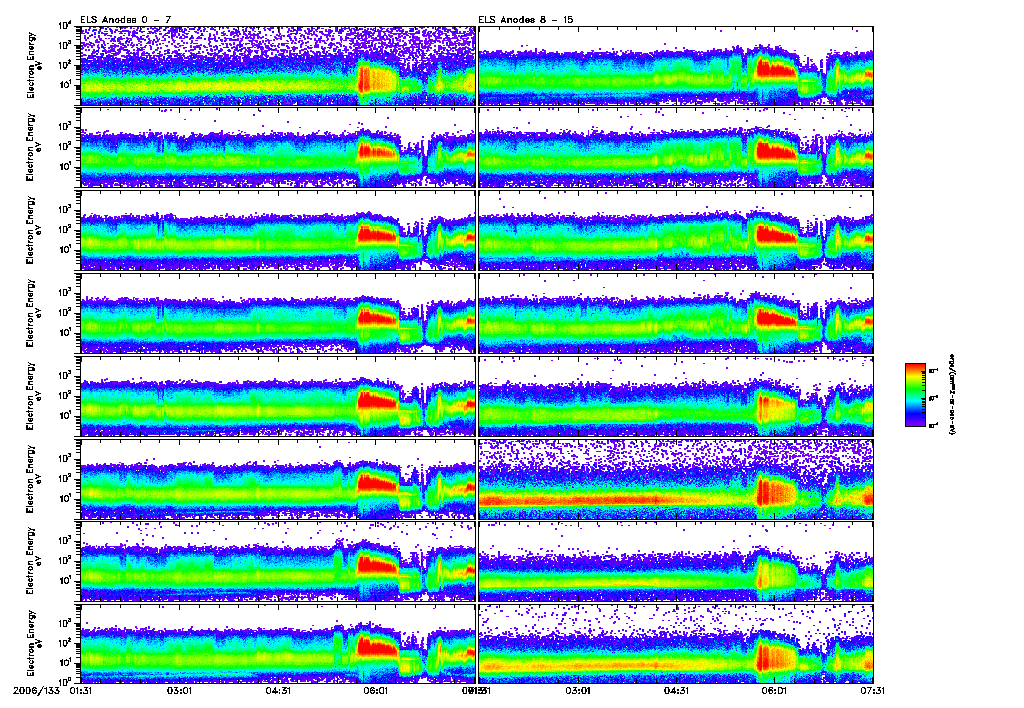Image resolution: width=1024 pixels, height=708 pixels.
Task: Click the "Electron Energy eV" label of the bottom row
Action: point(34,644)
